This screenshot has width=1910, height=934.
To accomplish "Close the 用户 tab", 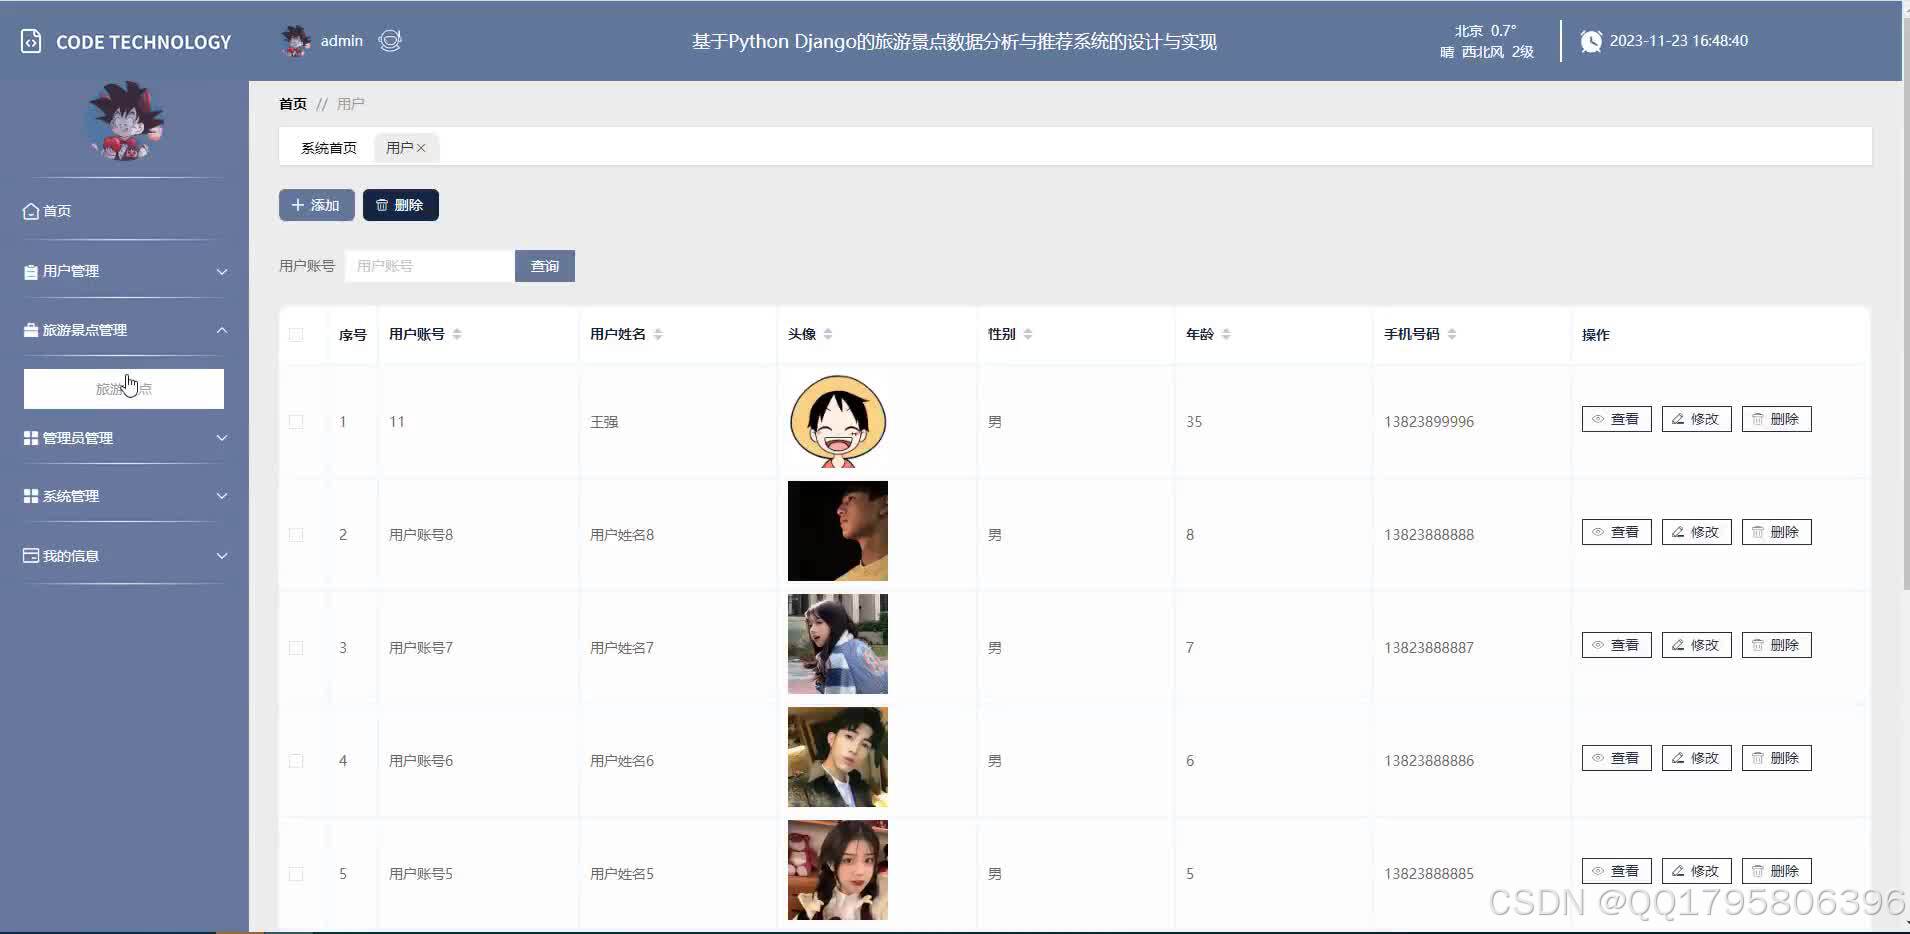I will (x=422, y=148).
